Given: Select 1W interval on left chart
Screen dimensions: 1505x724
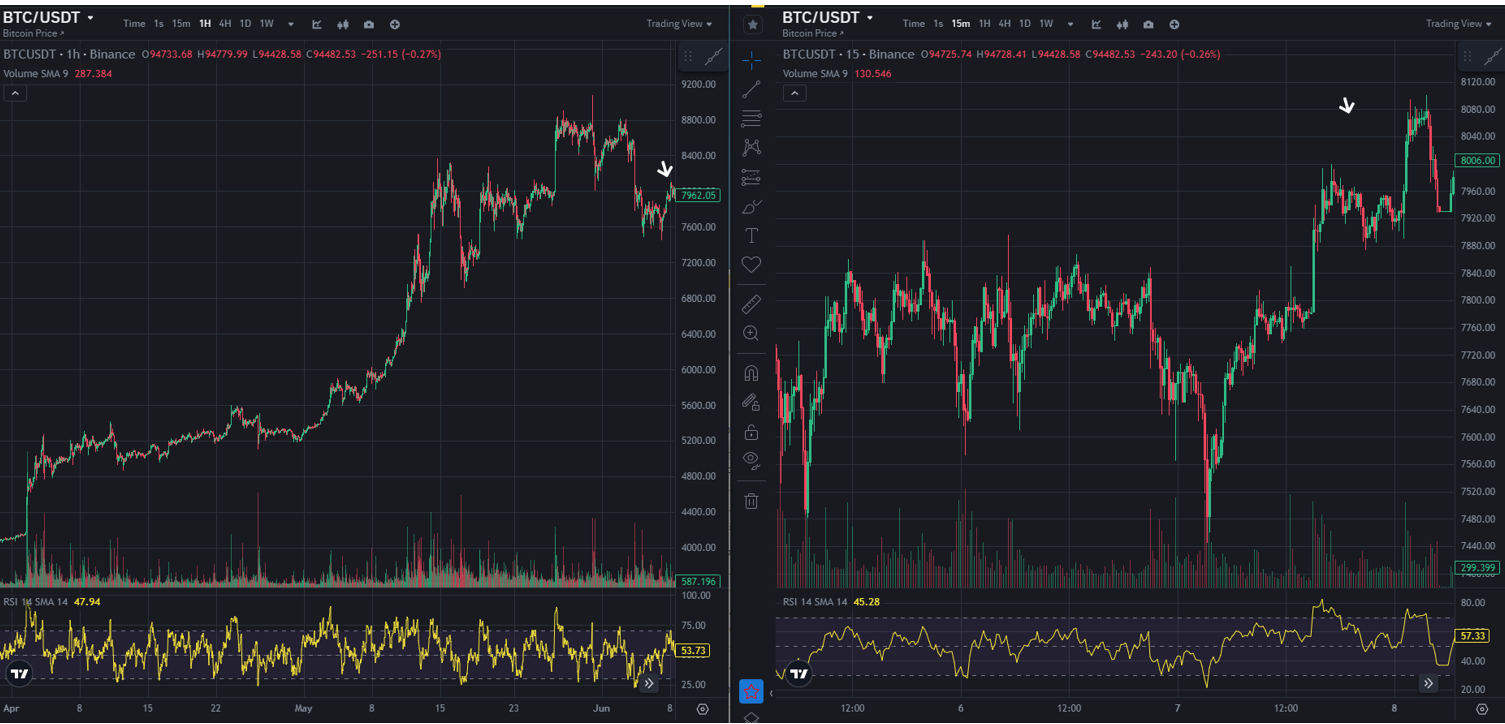Looking at the screenshot, I should tap(266, 24).
